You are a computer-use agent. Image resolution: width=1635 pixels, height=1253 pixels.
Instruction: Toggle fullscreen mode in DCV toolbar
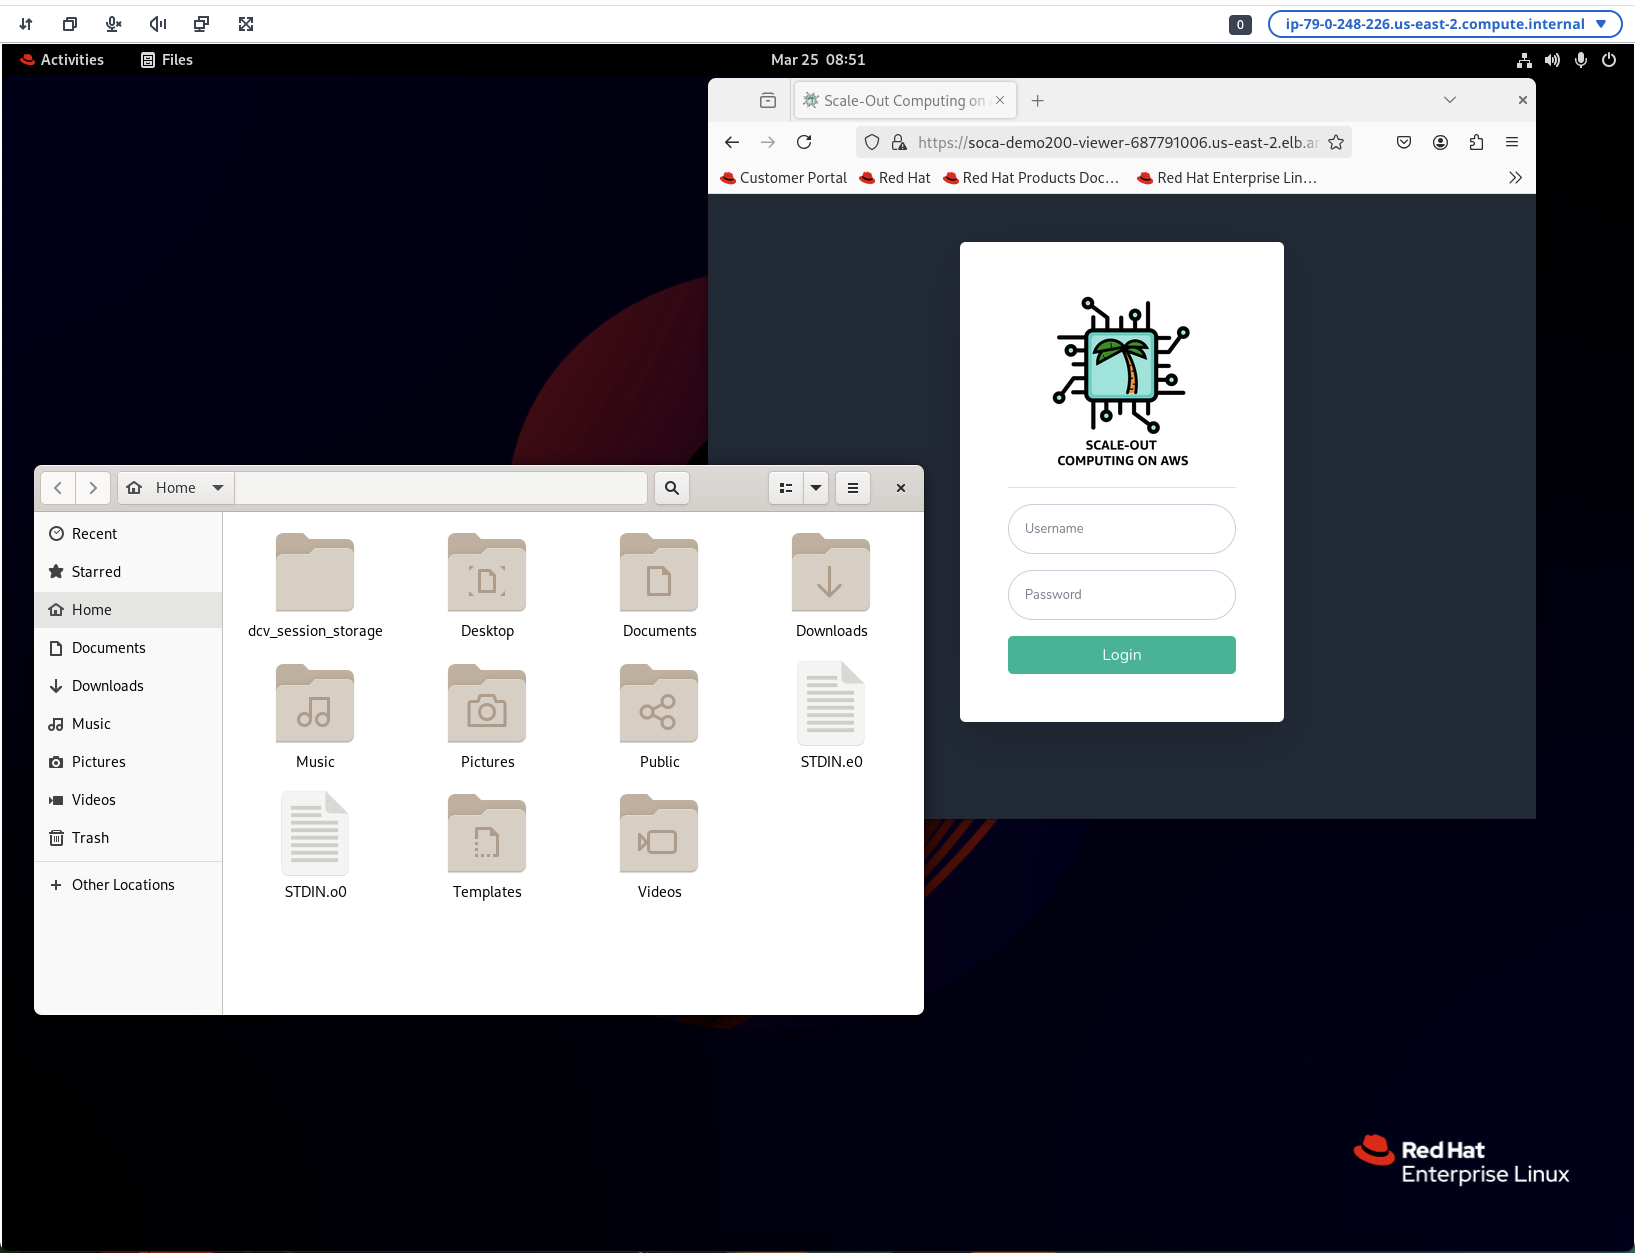[246, 24]
